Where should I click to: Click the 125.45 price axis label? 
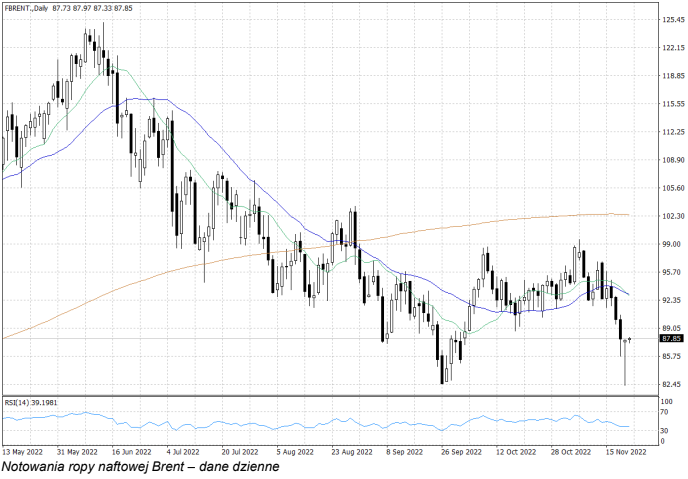tap(672, 20)
